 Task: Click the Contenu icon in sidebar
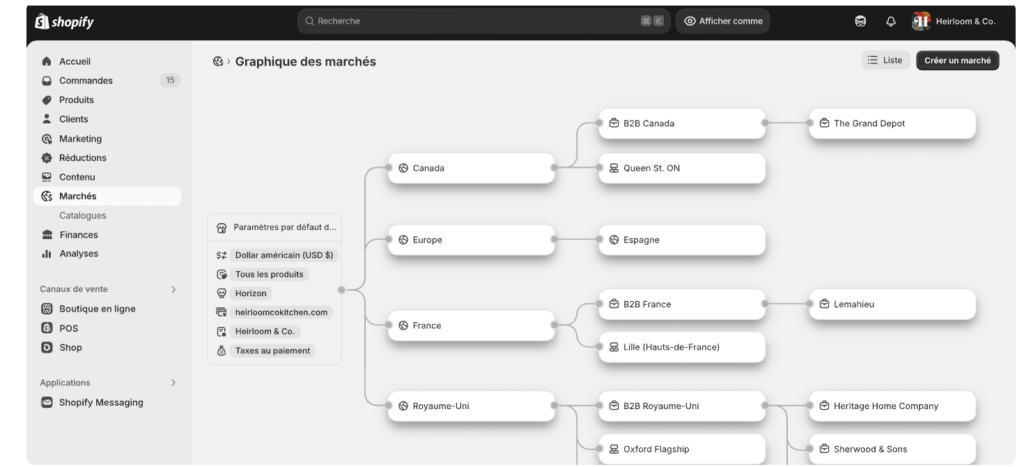pos(46,177)
